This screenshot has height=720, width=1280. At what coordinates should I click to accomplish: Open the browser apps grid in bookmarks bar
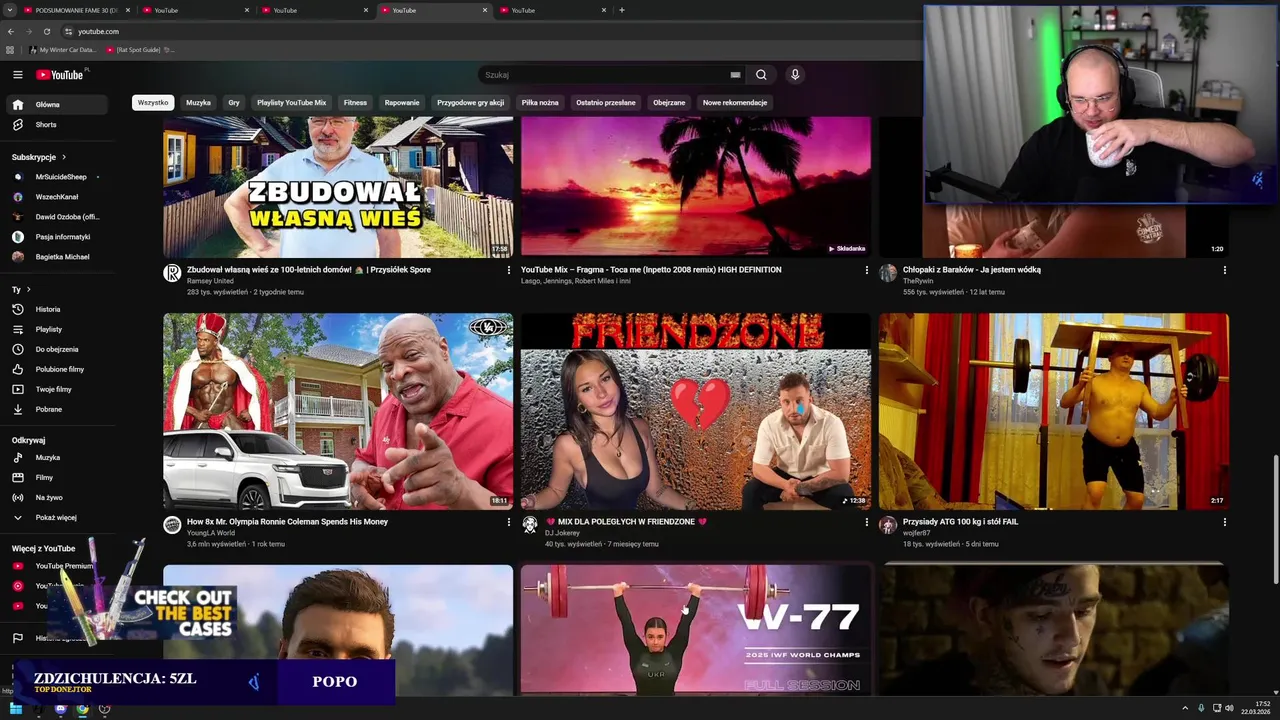tap(10, 49)
